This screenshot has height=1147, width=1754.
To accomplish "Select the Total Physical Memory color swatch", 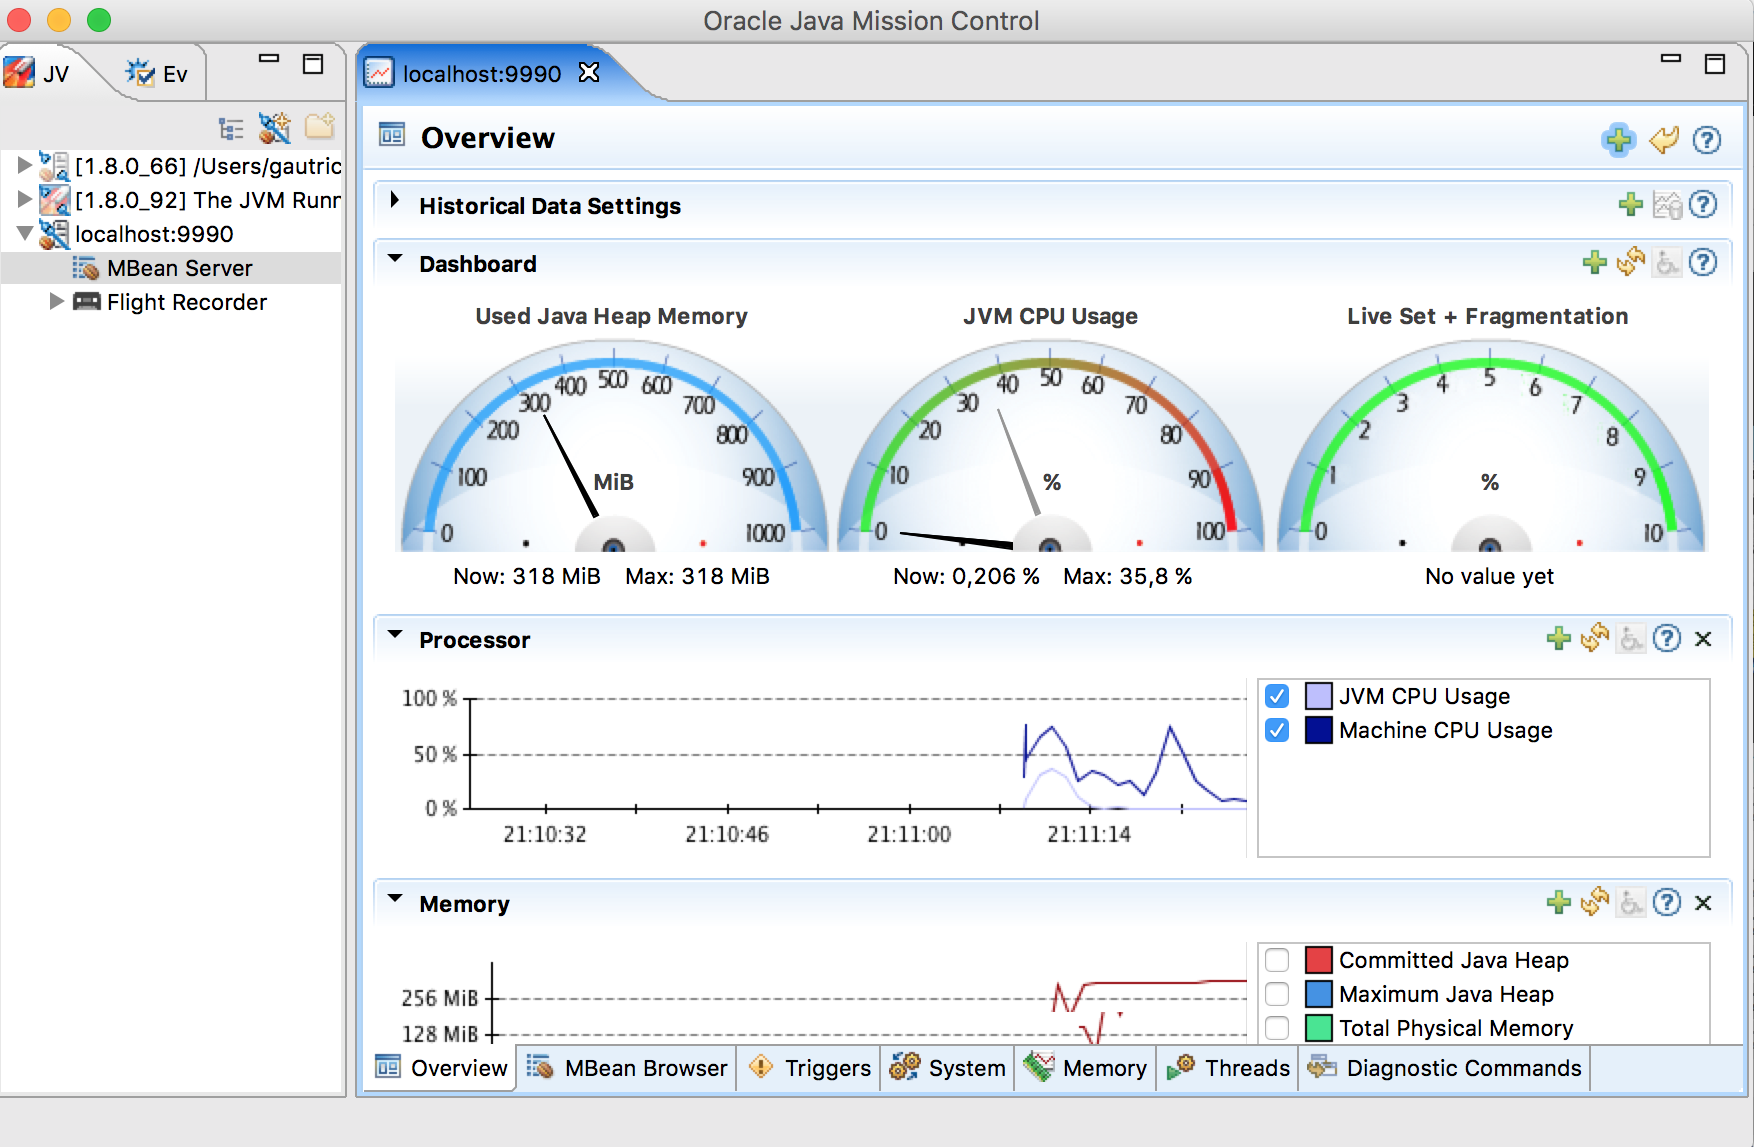I will (x=1318, y=1028).
